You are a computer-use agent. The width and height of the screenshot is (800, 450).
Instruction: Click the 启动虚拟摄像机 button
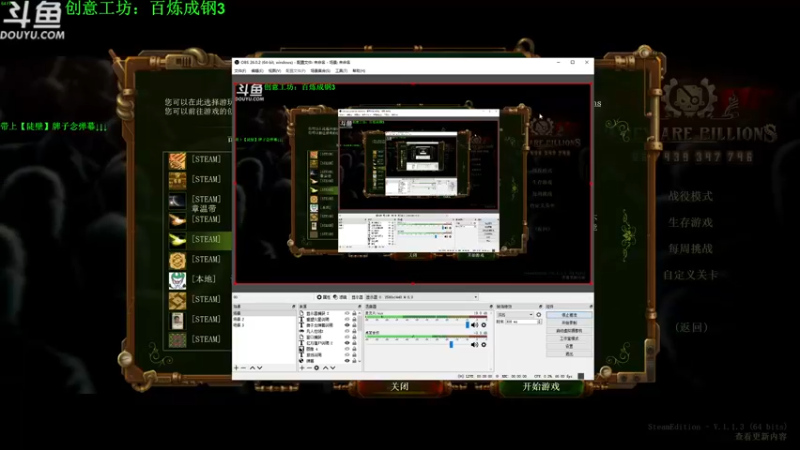[569, 331]
